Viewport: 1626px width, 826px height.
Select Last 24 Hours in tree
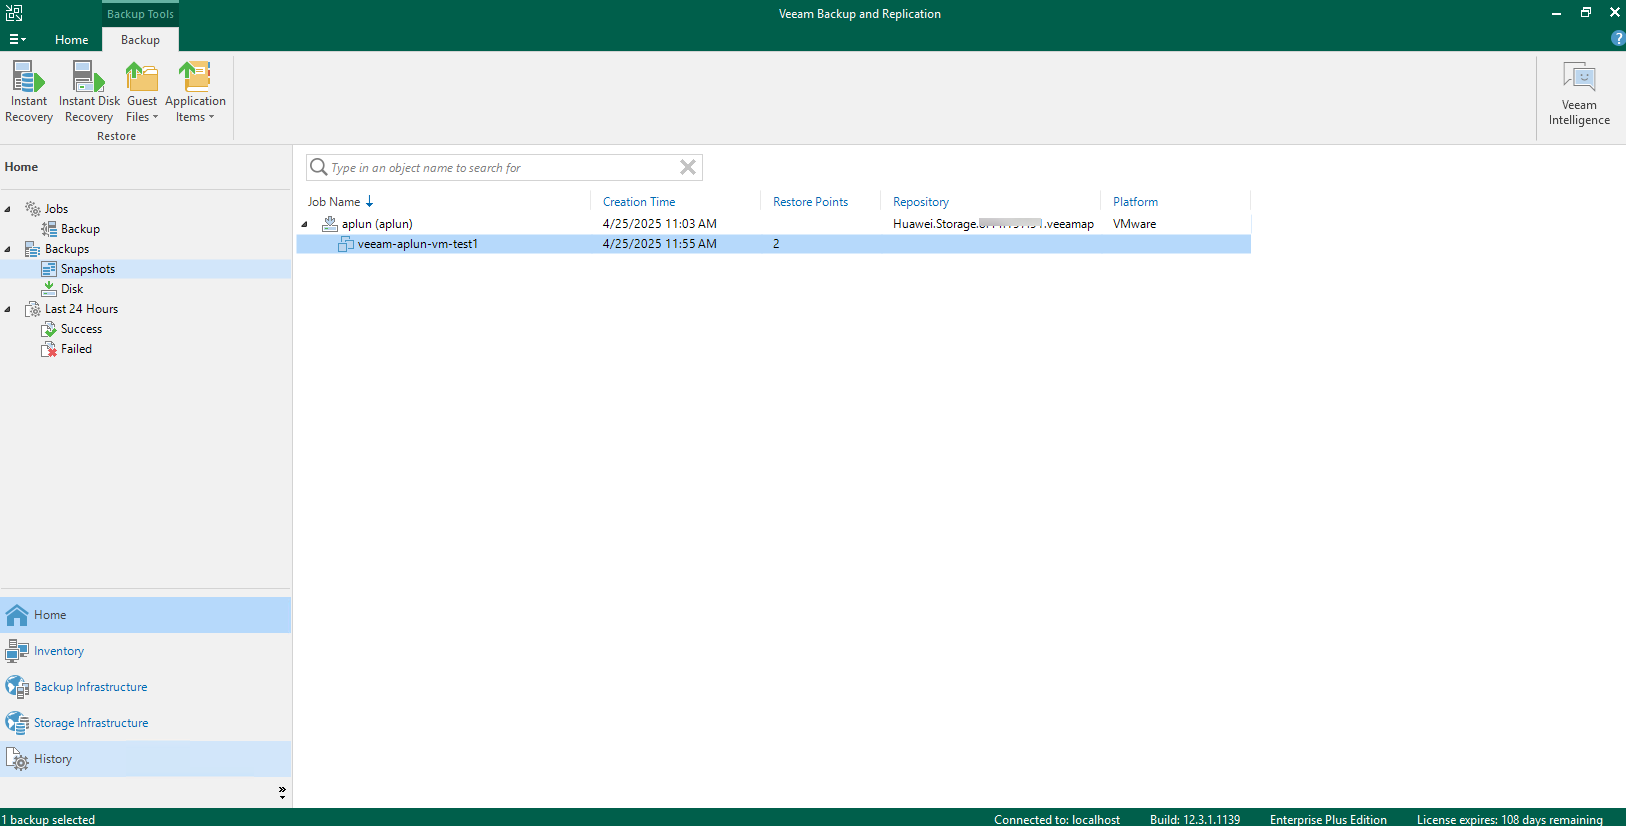81,309
